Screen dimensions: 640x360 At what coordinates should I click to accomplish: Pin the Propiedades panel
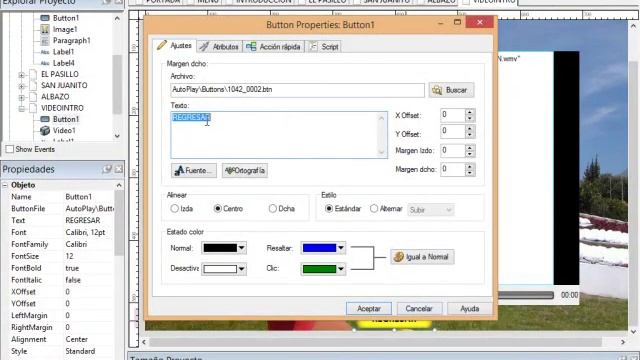click(107, 169)
